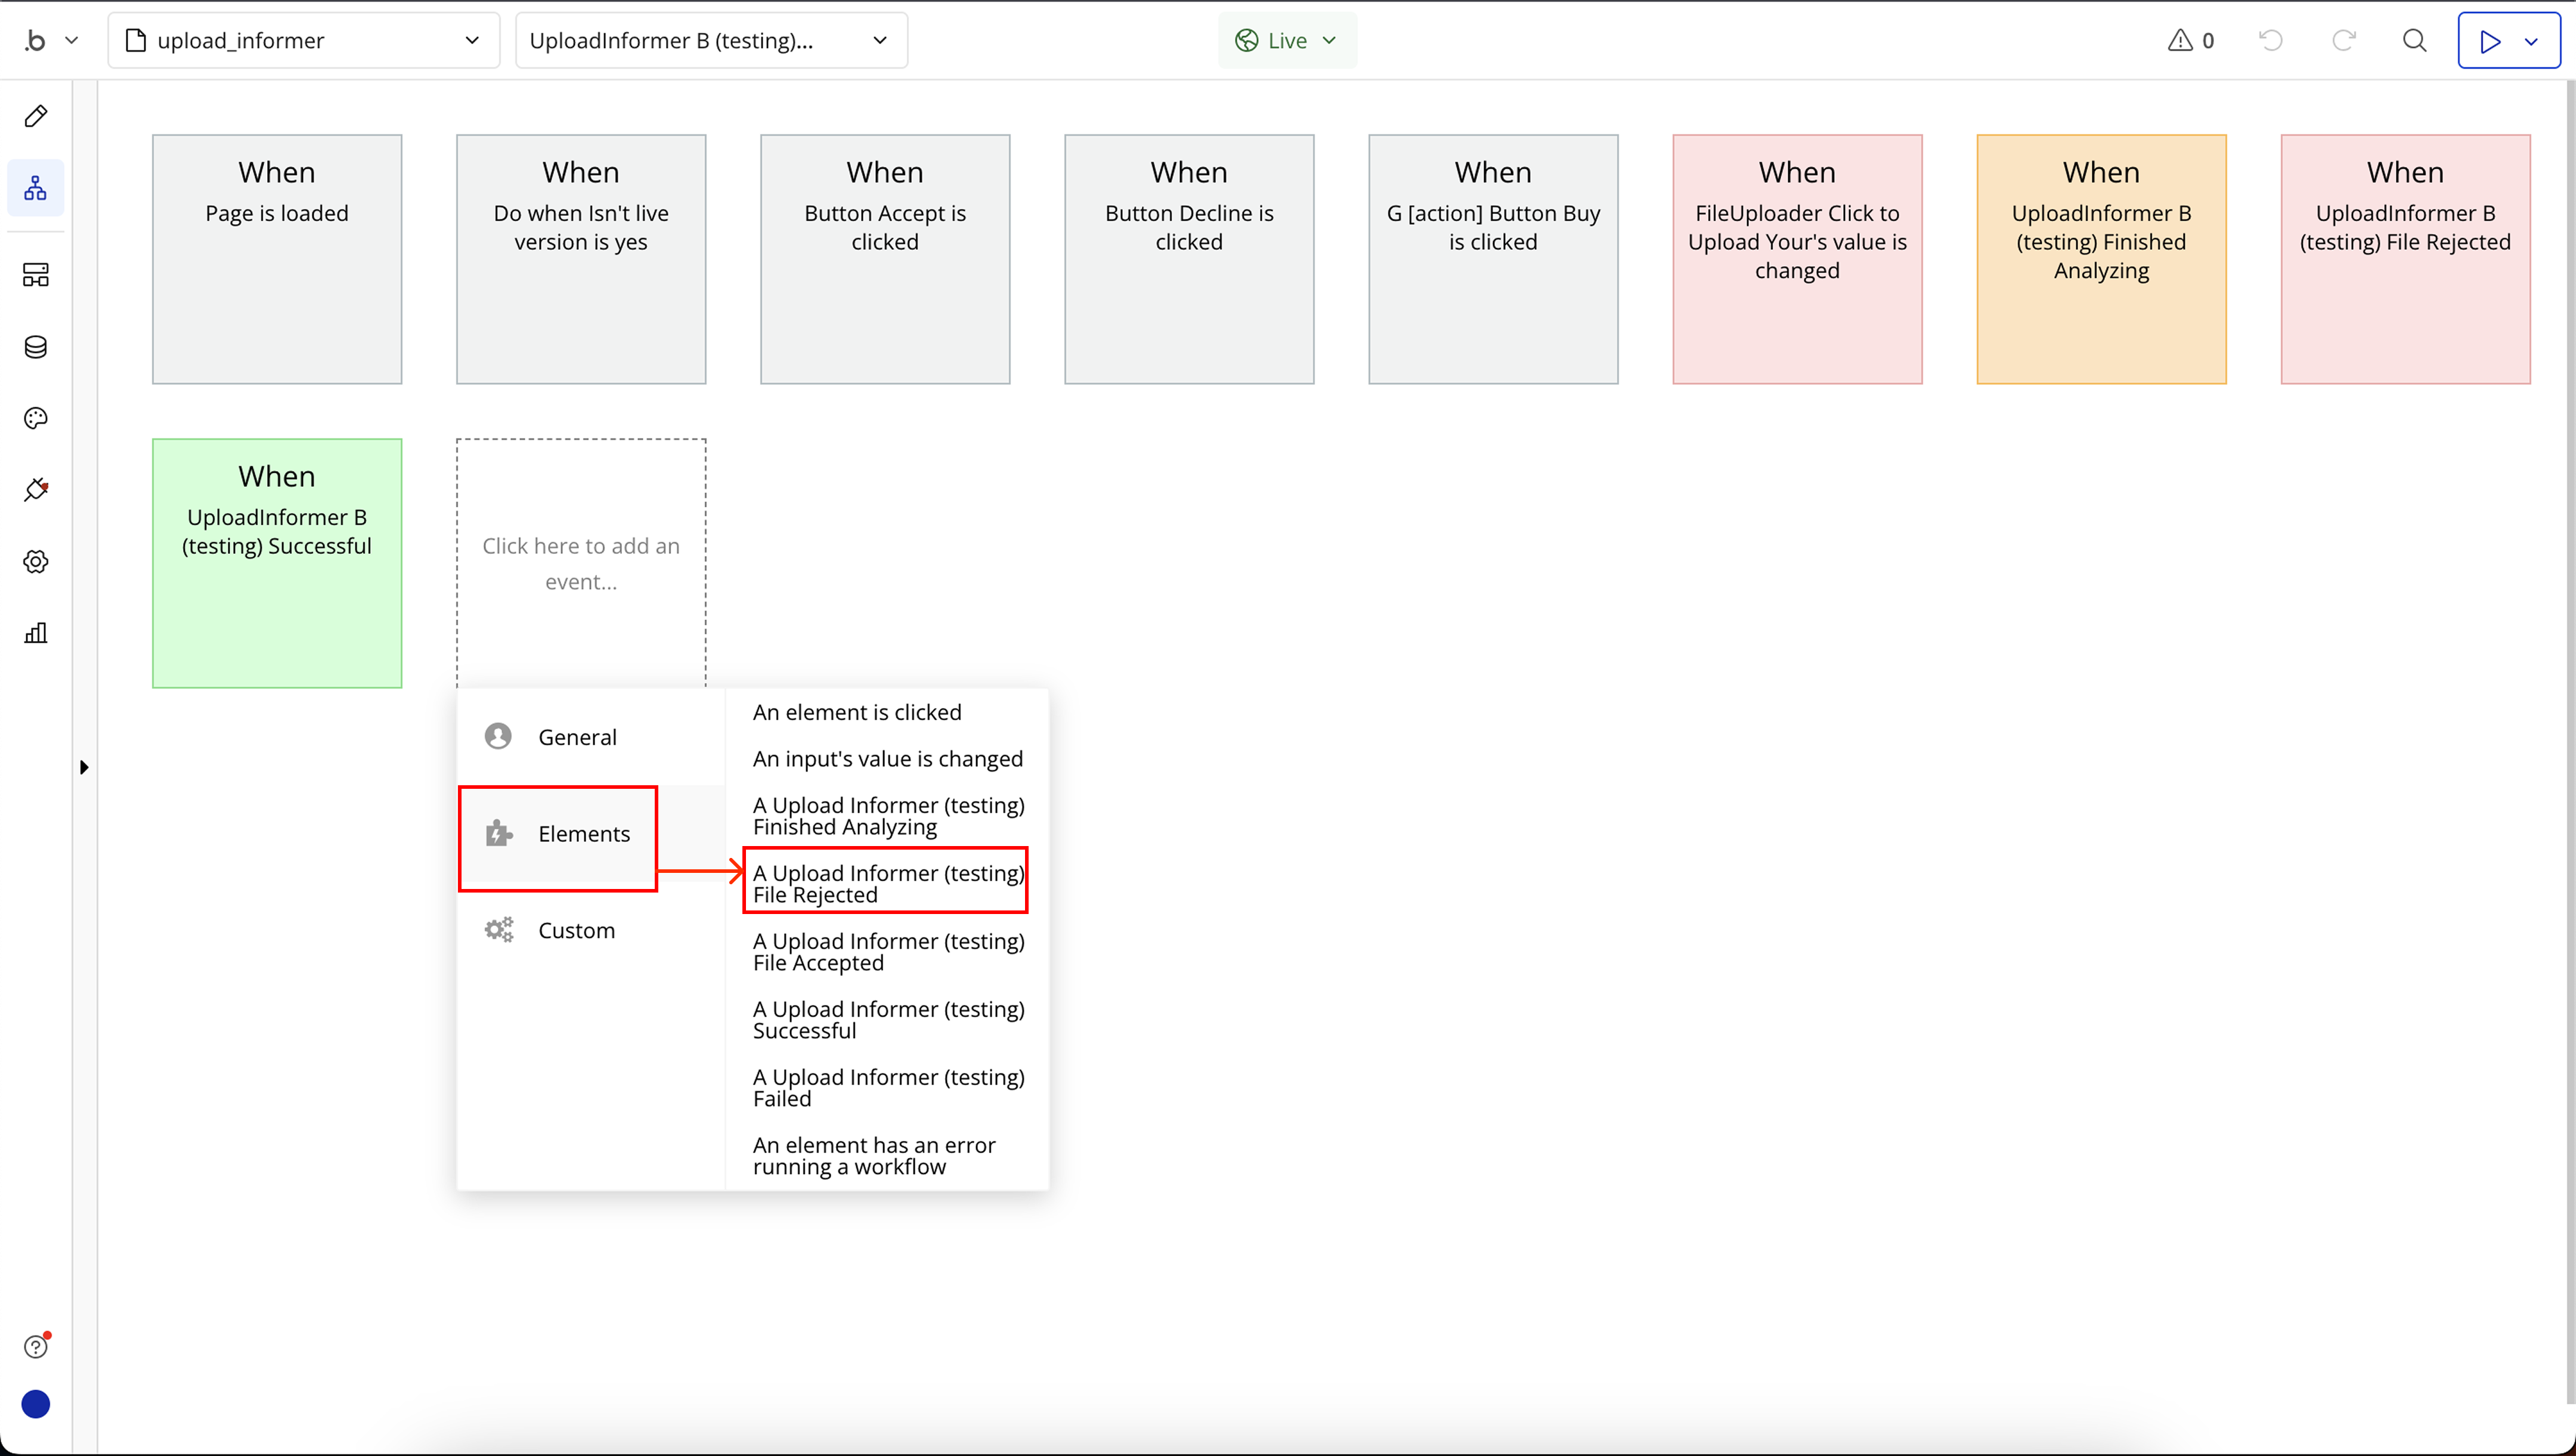The width and height of the screenshot is (2576, 1456).
Task: Click the undo arrow icon
Action: click(2271, 40)
